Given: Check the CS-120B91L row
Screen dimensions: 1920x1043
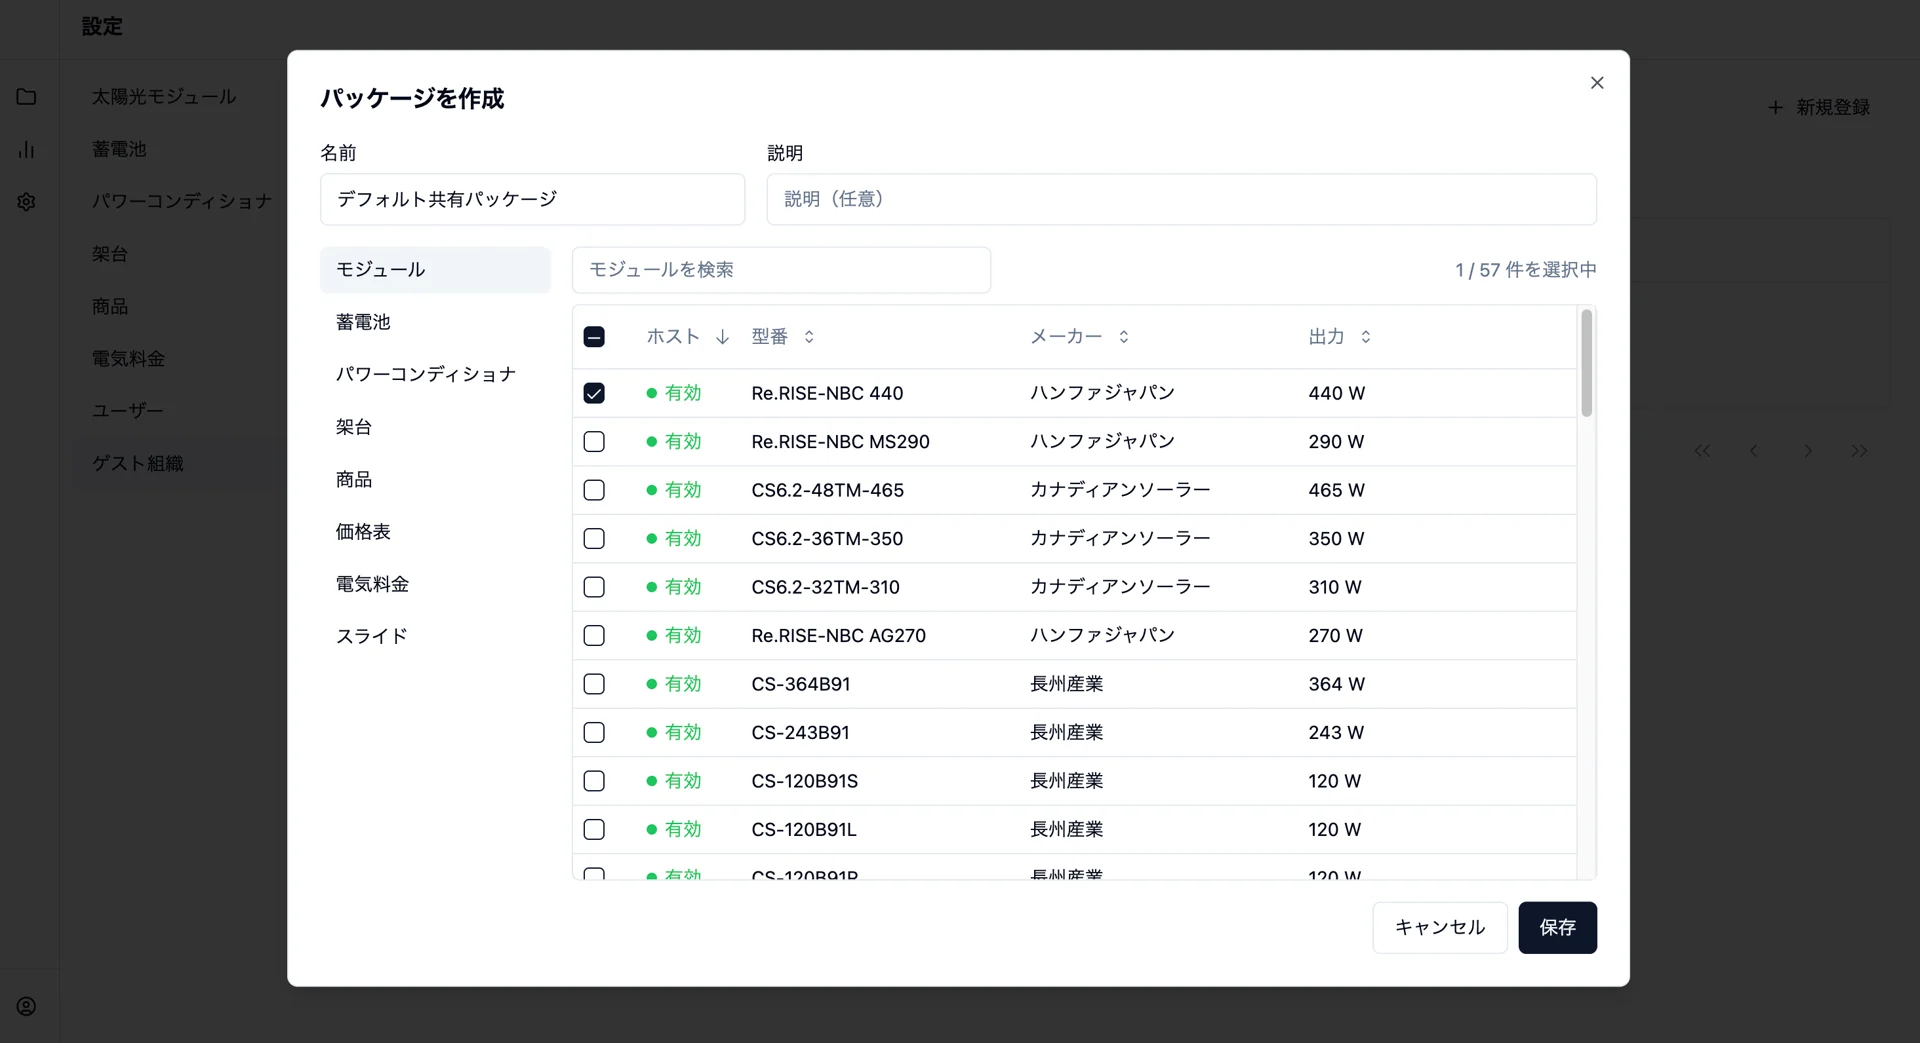Looking at the screenshot, I should (x=594, y=830).
